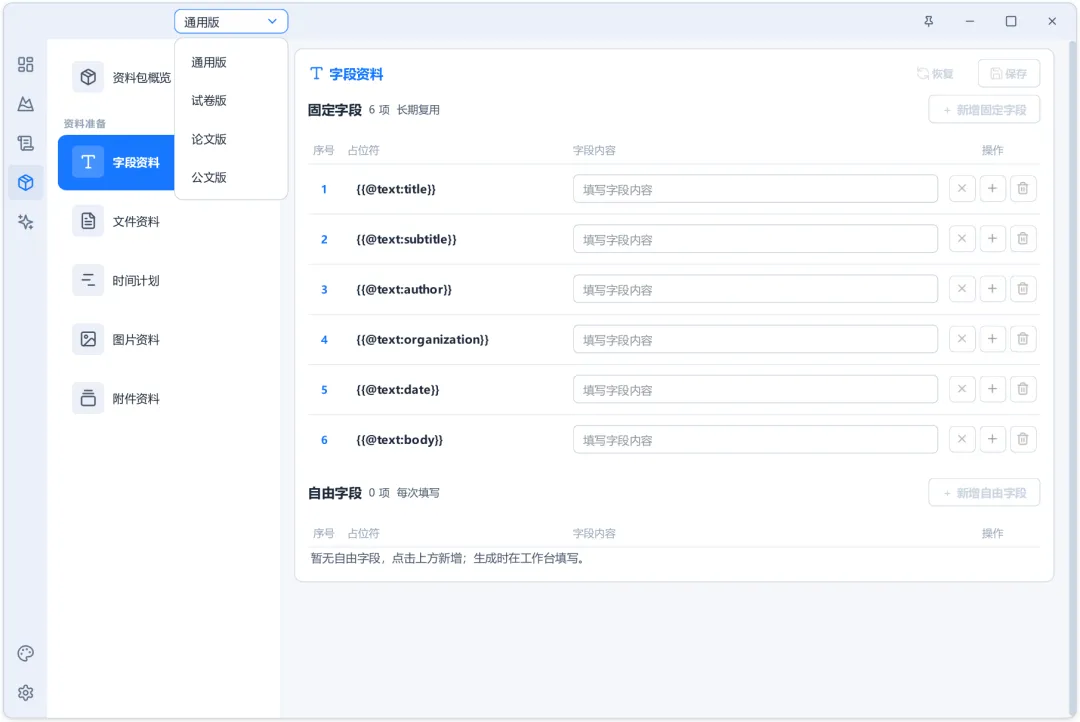Click the vertical scrollbar at right edge
Image resolution: width=1080 pixels, height=722 pixels.
[x=1072, y=378]
